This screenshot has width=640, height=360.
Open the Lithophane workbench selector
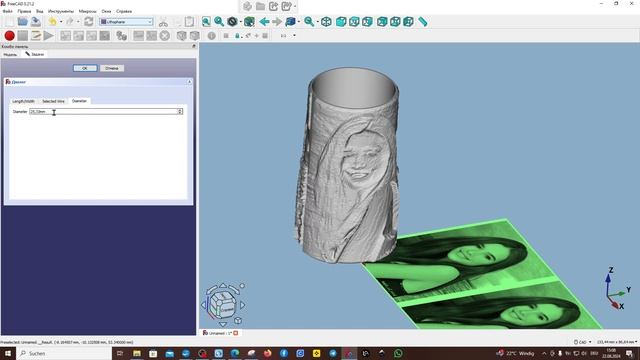coord(126,22)
